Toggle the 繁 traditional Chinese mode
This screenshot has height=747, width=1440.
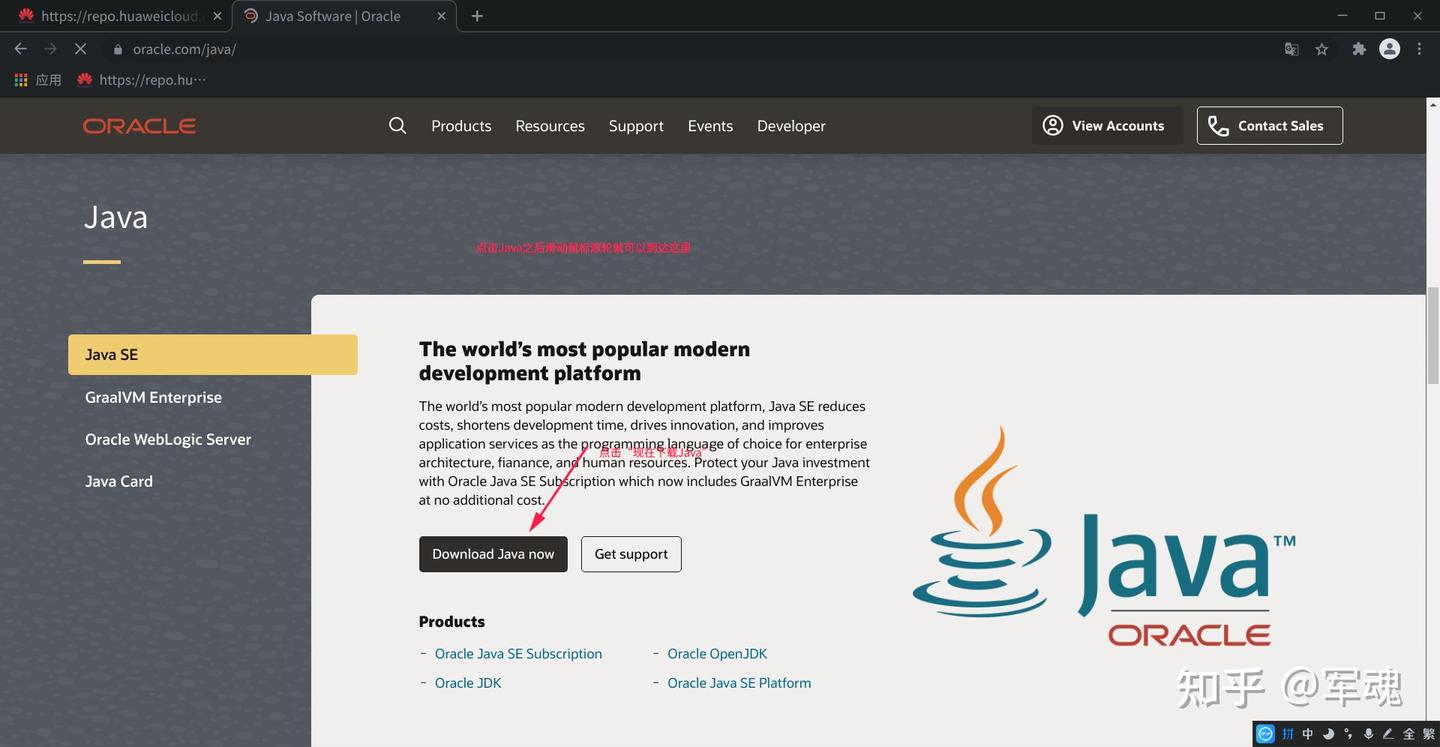(x=1428, y=734)
